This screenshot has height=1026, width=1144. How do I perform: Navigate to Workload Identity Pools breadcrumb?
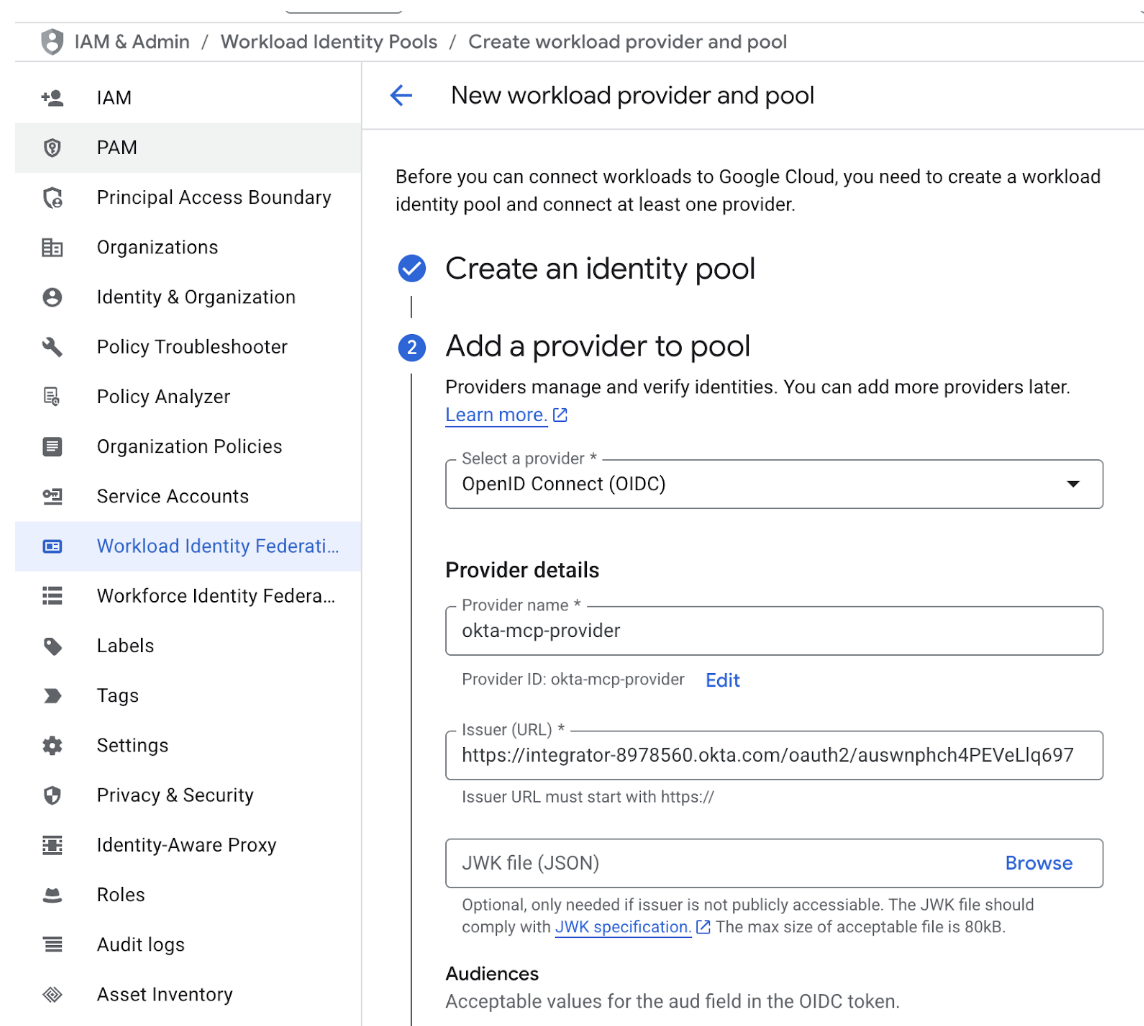click(x=328, y=41)
